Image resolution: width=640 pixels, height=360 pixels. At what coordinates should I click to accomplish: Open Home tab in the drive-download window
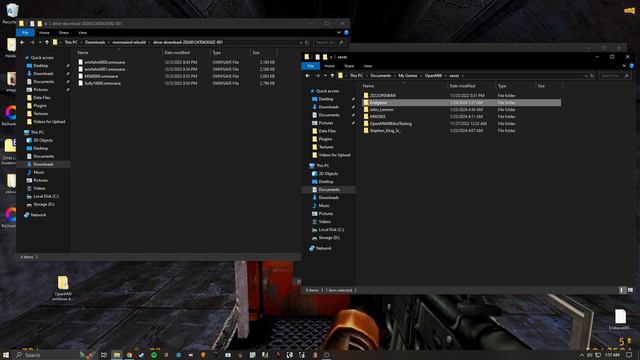(44, 32)
